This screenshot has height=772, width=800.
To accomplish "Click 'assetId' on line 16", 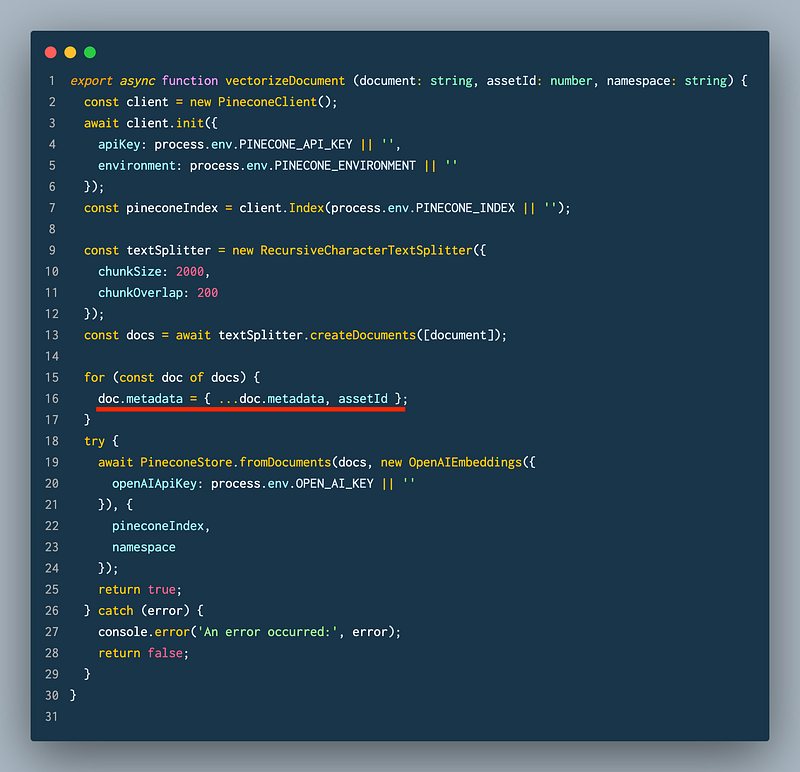I will point(363,399).
